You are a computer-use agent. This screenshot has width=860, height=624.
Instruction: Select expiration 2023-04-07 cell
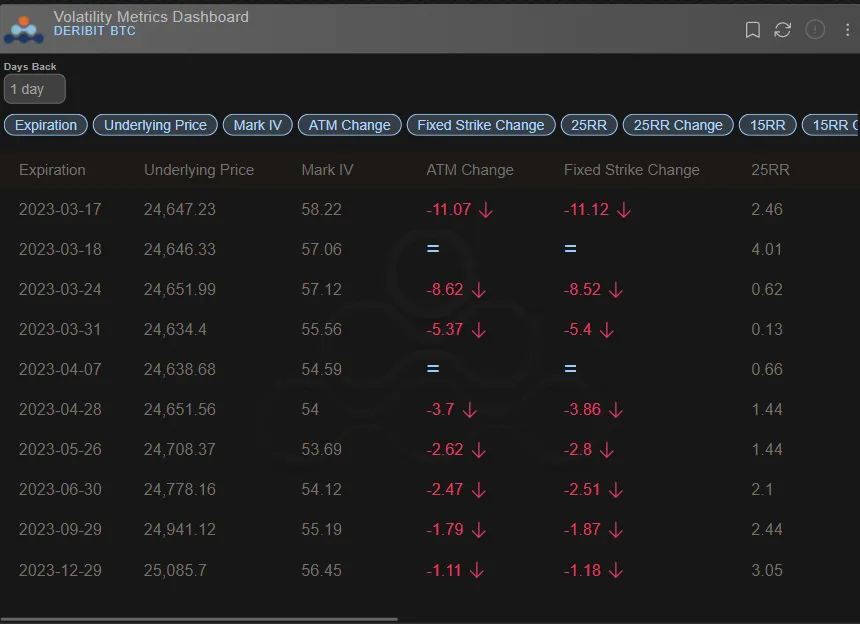tap(60, 370)
